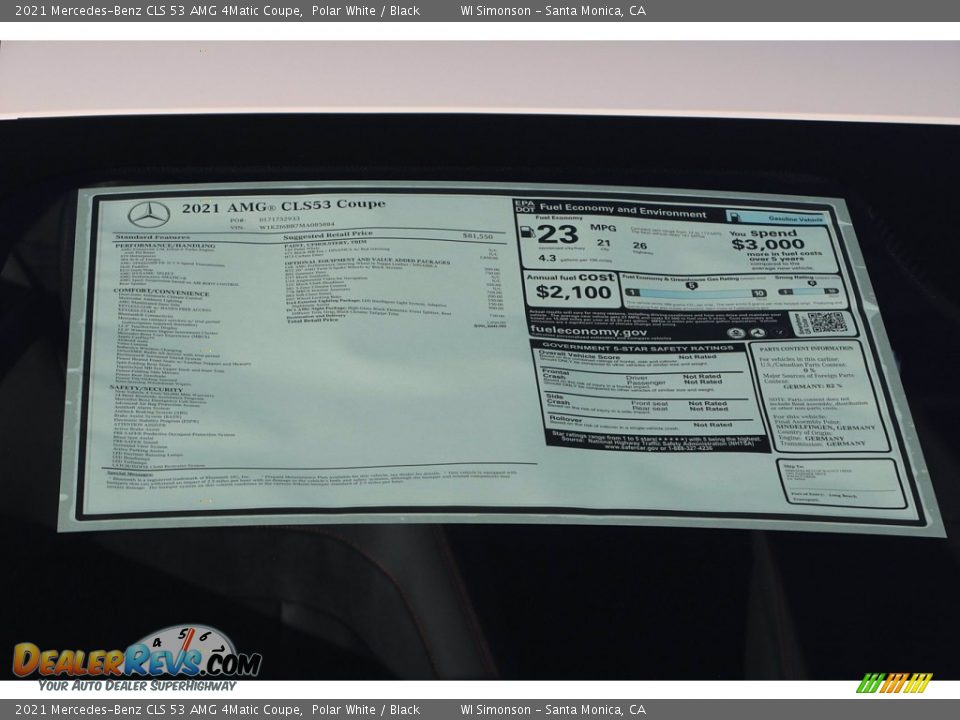Screen dimensions: 960x720
Task: Click 'COMFORT/CONVENIENCE' section title
Action: tap(162, 293)
